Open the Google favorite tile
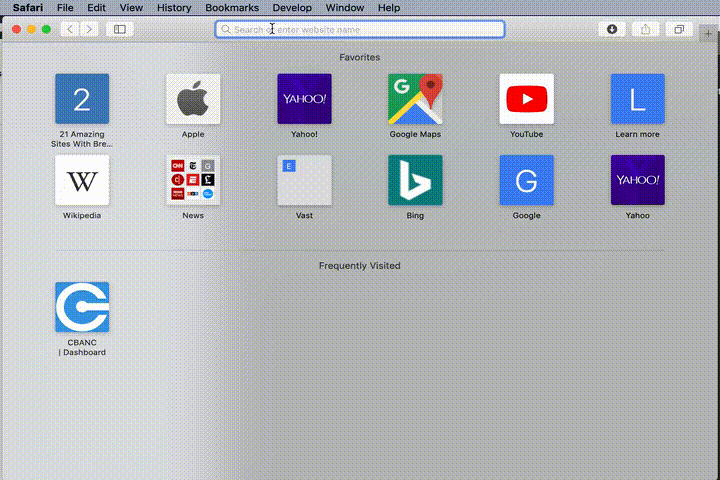 point(527,180)
